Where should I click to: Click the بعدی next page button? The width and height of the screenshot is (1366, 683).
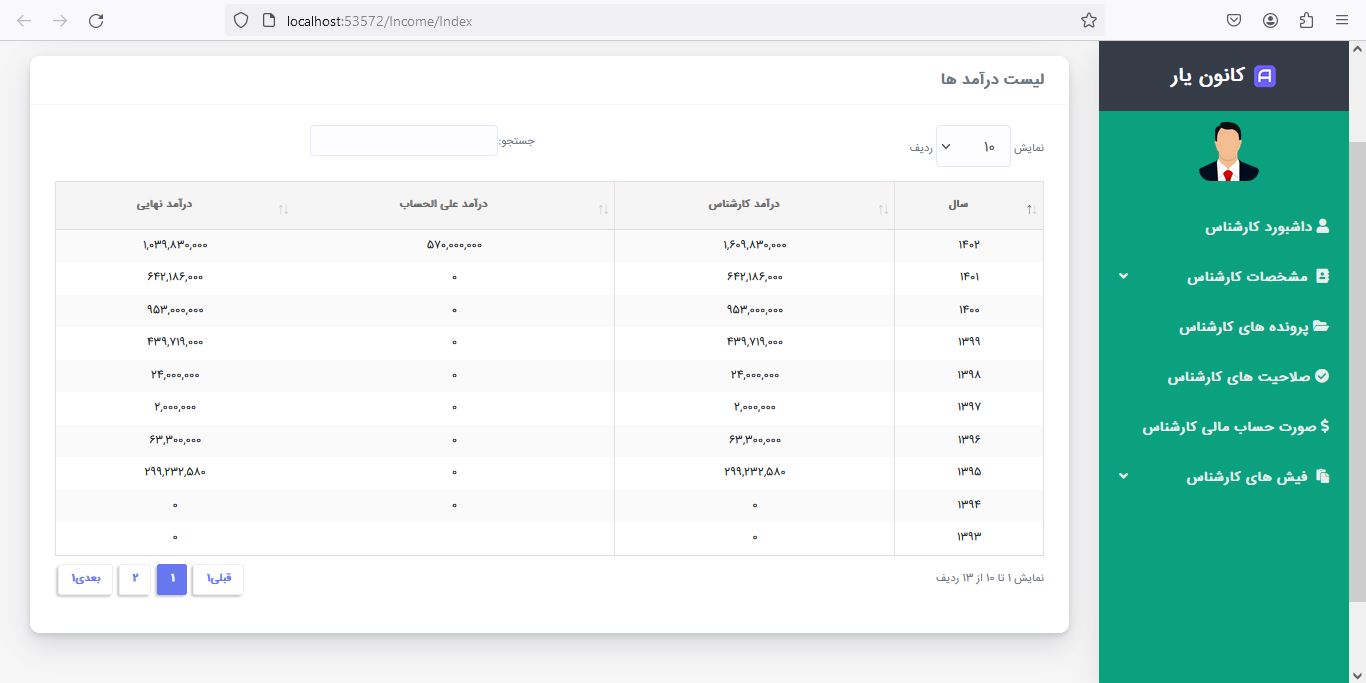click(x=85, y=579)
